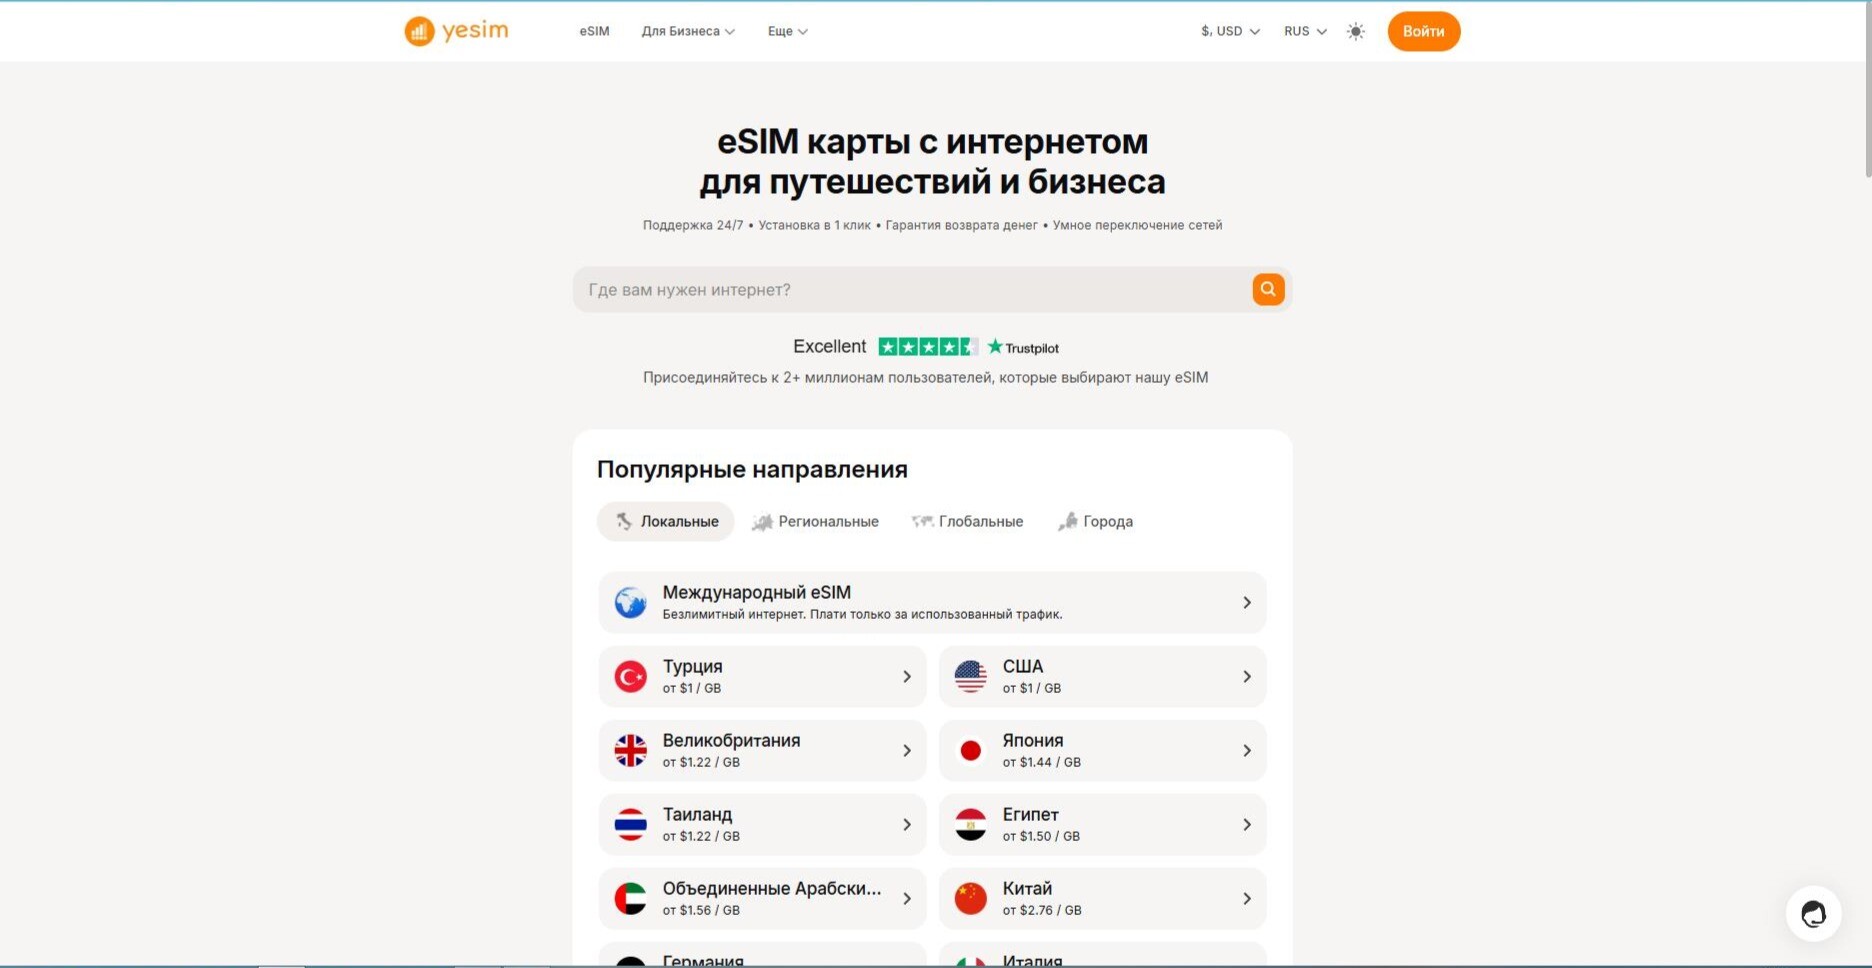The width and height of the screenshot is (1872, 968).
Task: Click the USA flag icon
Action: coord(970,676)
